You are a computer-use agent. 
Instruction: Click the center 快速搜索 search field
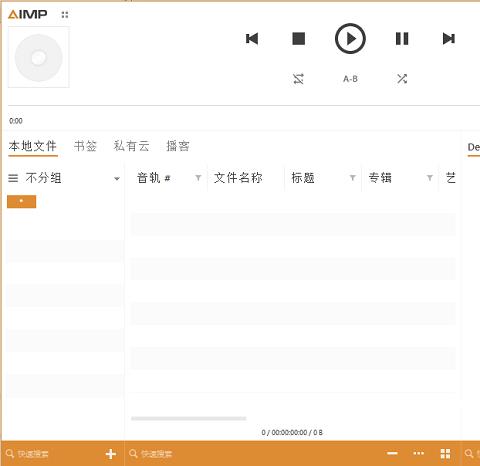pyautogui.click(x=157, y=454)
